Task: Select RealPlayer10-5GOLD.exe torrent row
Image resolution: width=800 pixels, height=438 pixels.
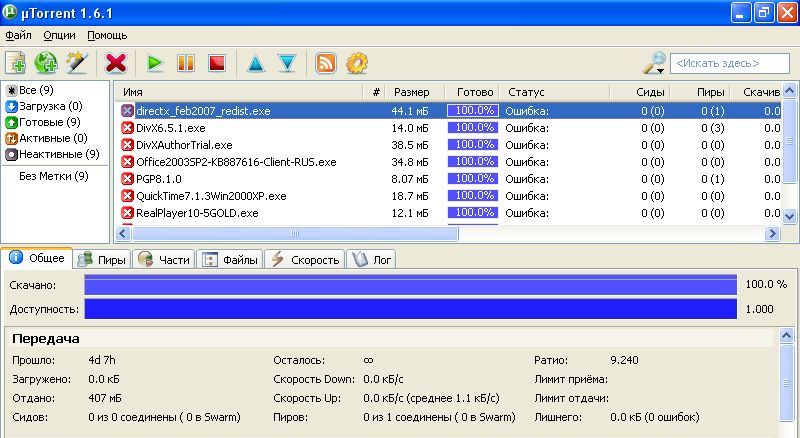Action: 448,213
